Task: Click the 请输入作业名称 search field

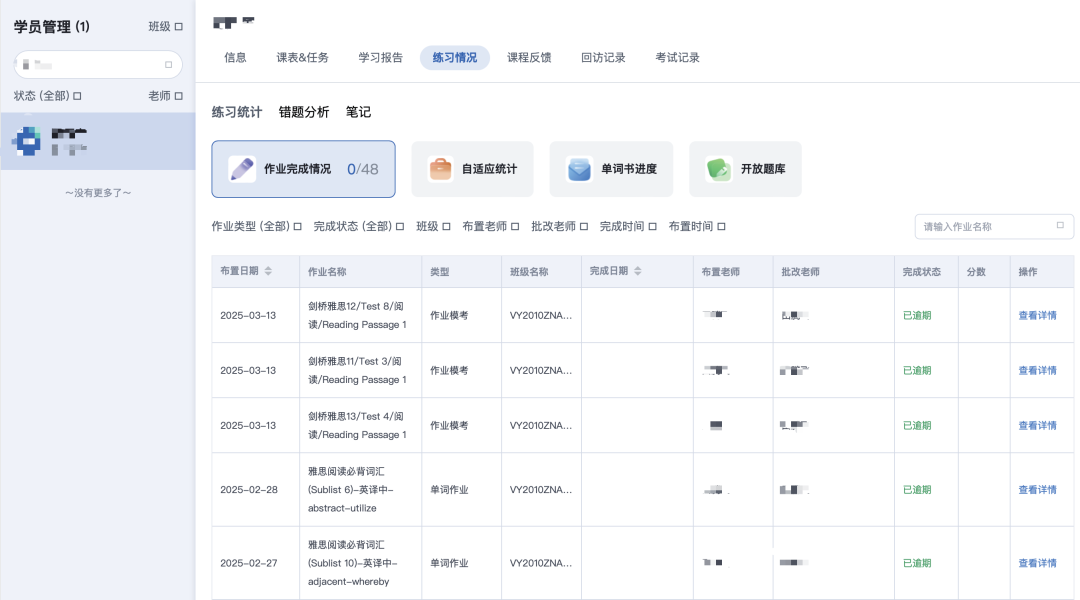Action: [x=985, y=227]
